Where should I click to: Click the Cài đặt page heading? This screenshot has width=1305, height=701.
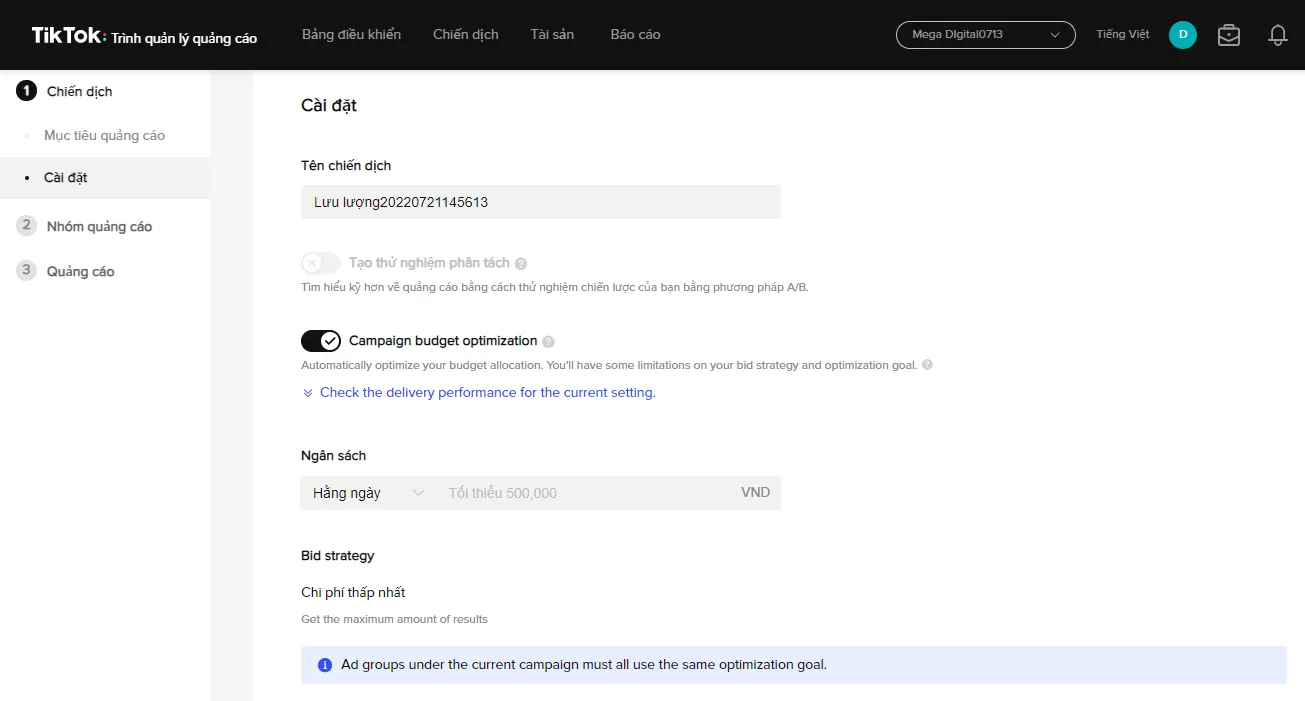pos(329,106)
